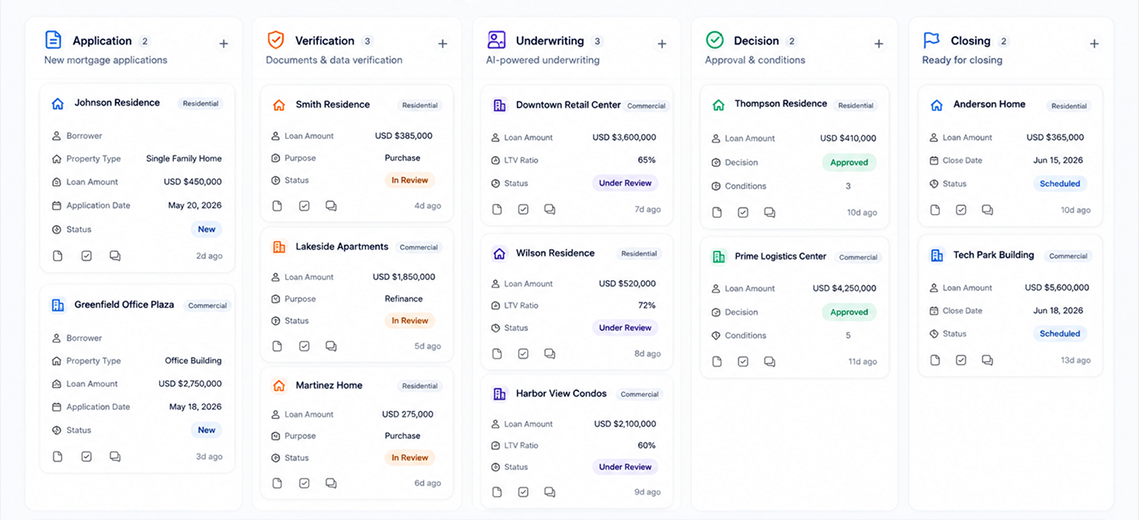Click application date May 20, 2026

tap(195, 206)
